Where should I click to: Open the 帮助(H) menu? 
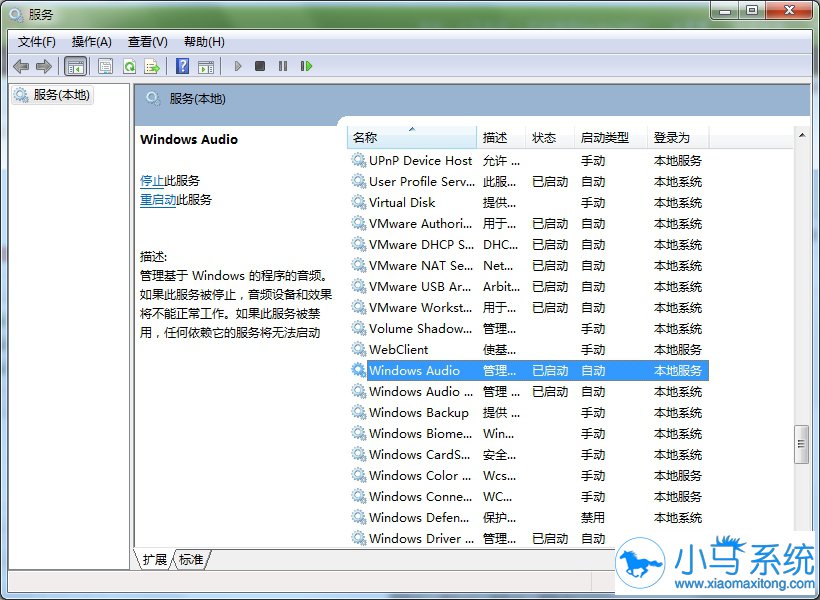204,42
